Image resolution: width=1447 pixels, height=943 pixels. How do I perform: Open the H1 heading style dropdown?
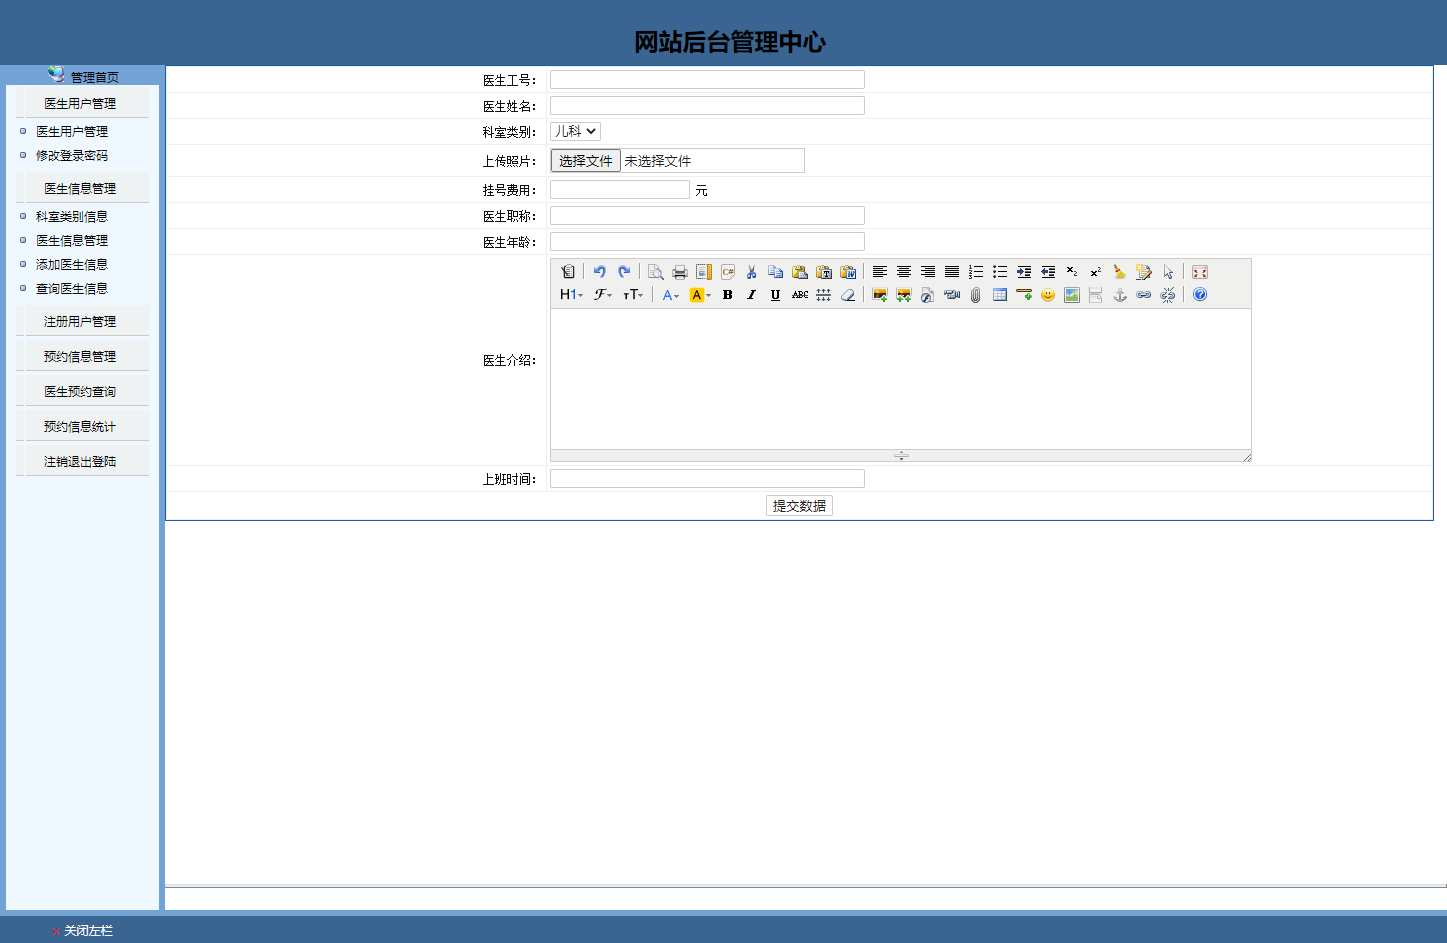(x=570, y=294)
